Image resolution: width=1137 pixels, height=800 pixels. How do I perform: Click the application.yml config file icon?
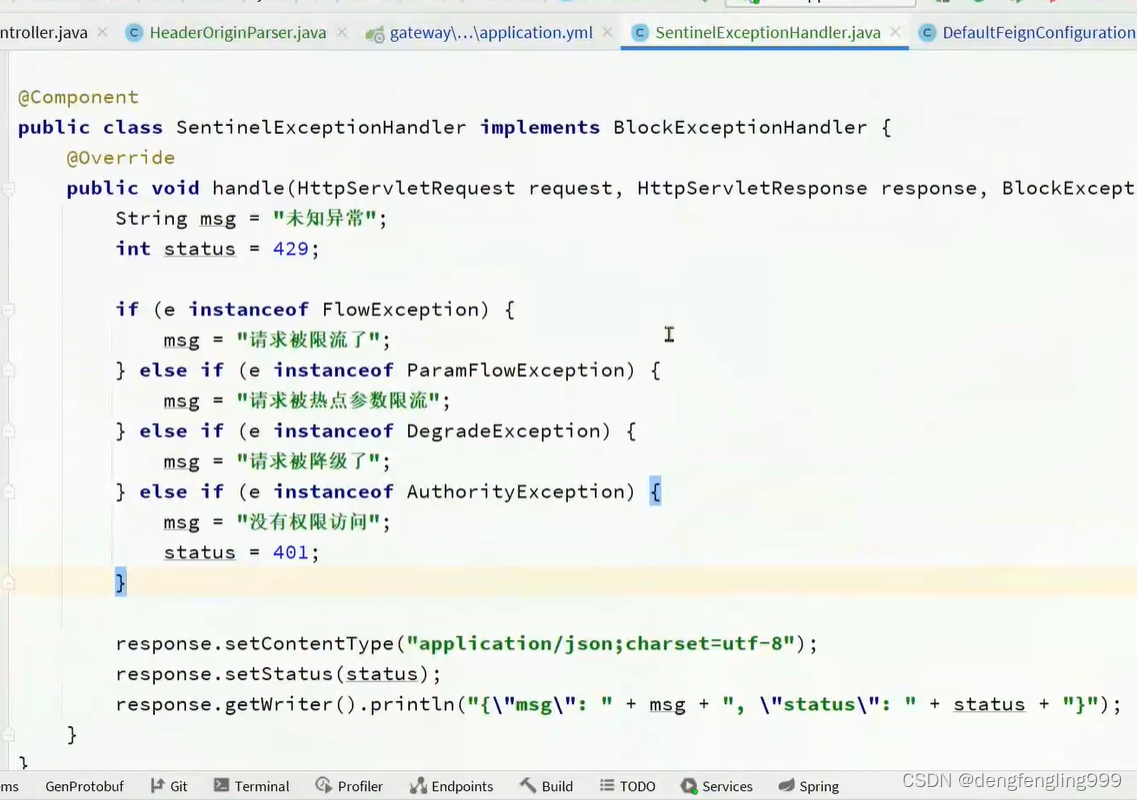click(x=375, y=33)
